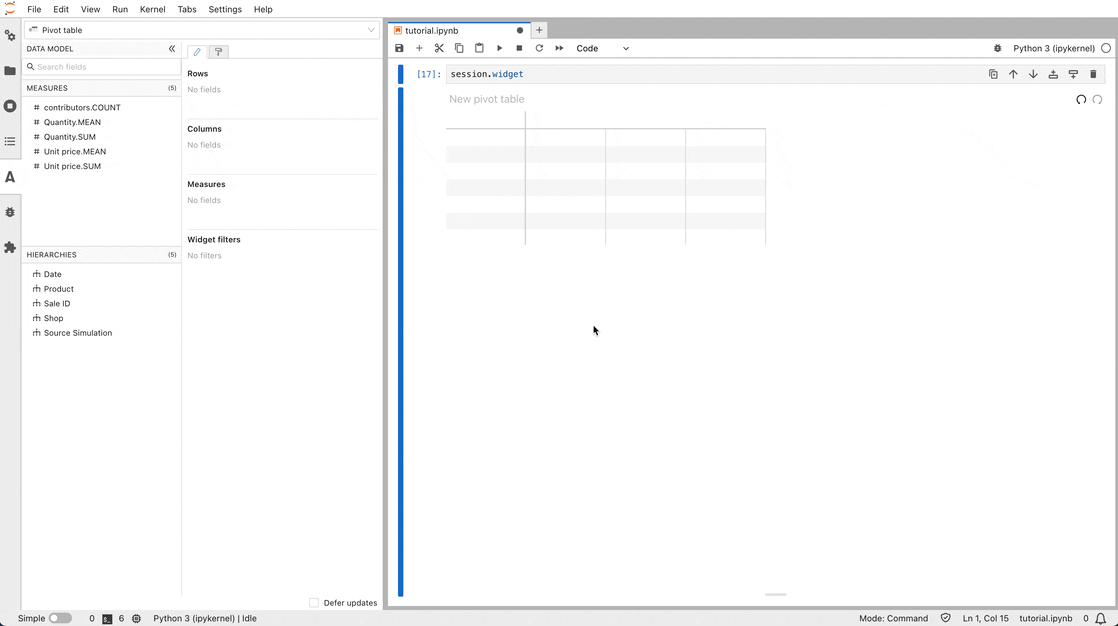This screenshot has height=626, width=1118.
Task: Switch to the filters toggle in the pivot panel
Action: 218,51
